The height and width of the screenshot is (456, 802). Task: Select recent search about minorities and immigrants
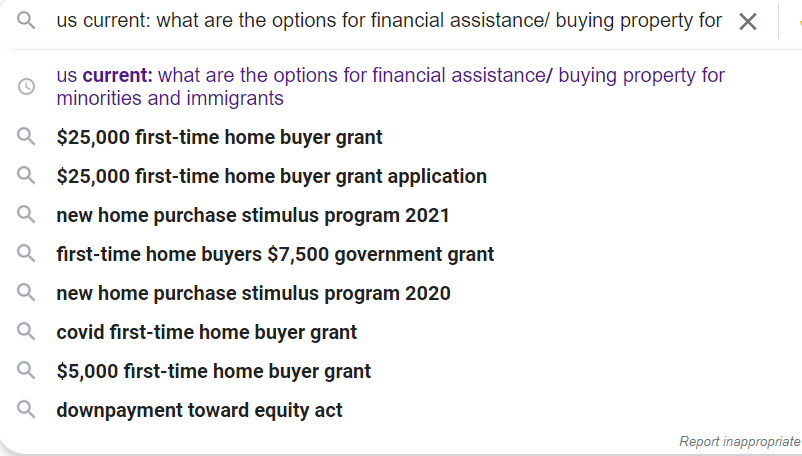pyautogui.click(x=390, y=86)
